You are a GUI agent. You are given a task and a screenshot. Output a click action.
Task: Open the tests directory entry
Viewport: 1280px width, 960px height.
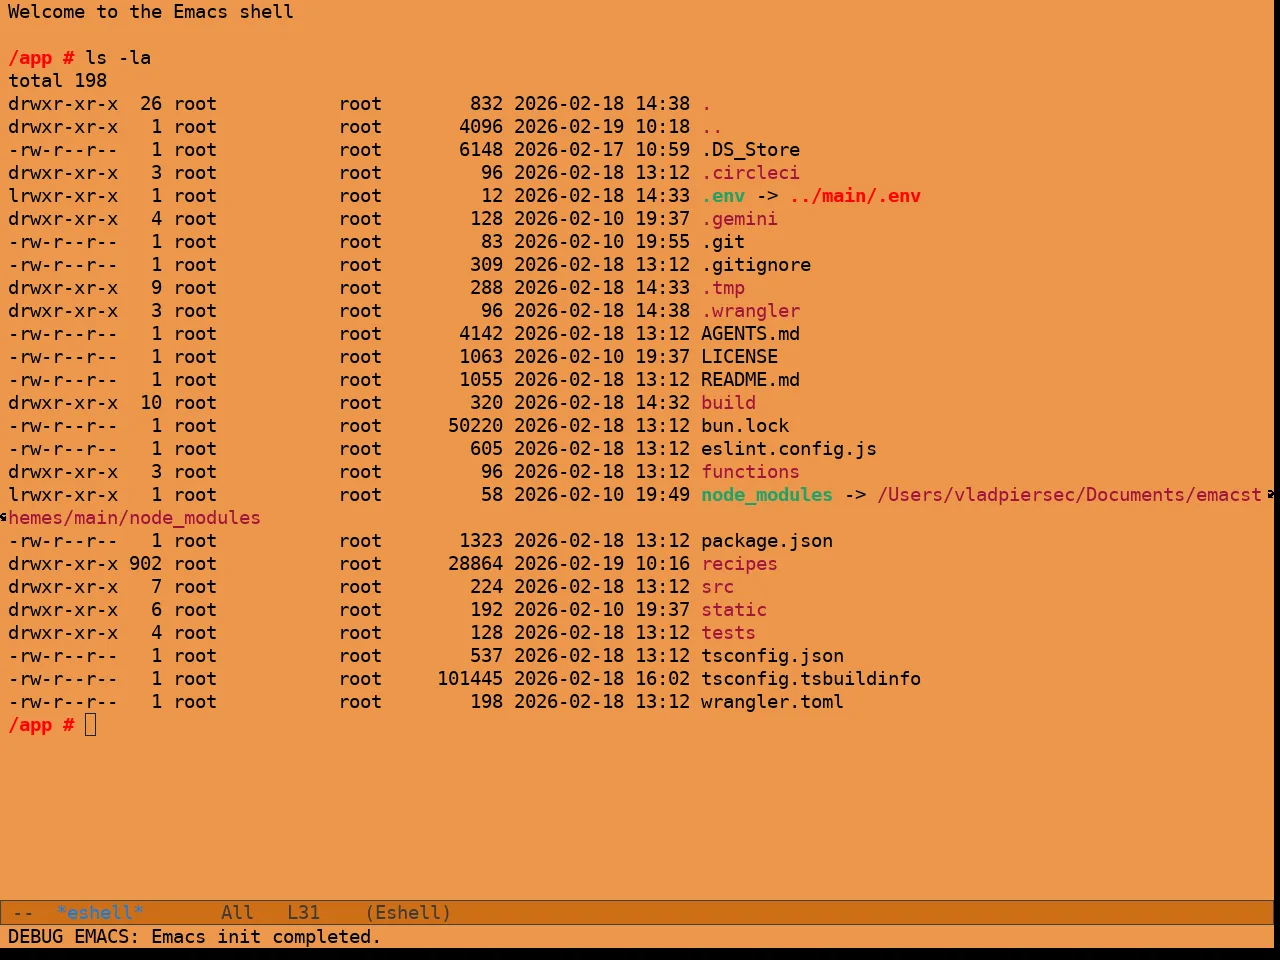(729, 633)
